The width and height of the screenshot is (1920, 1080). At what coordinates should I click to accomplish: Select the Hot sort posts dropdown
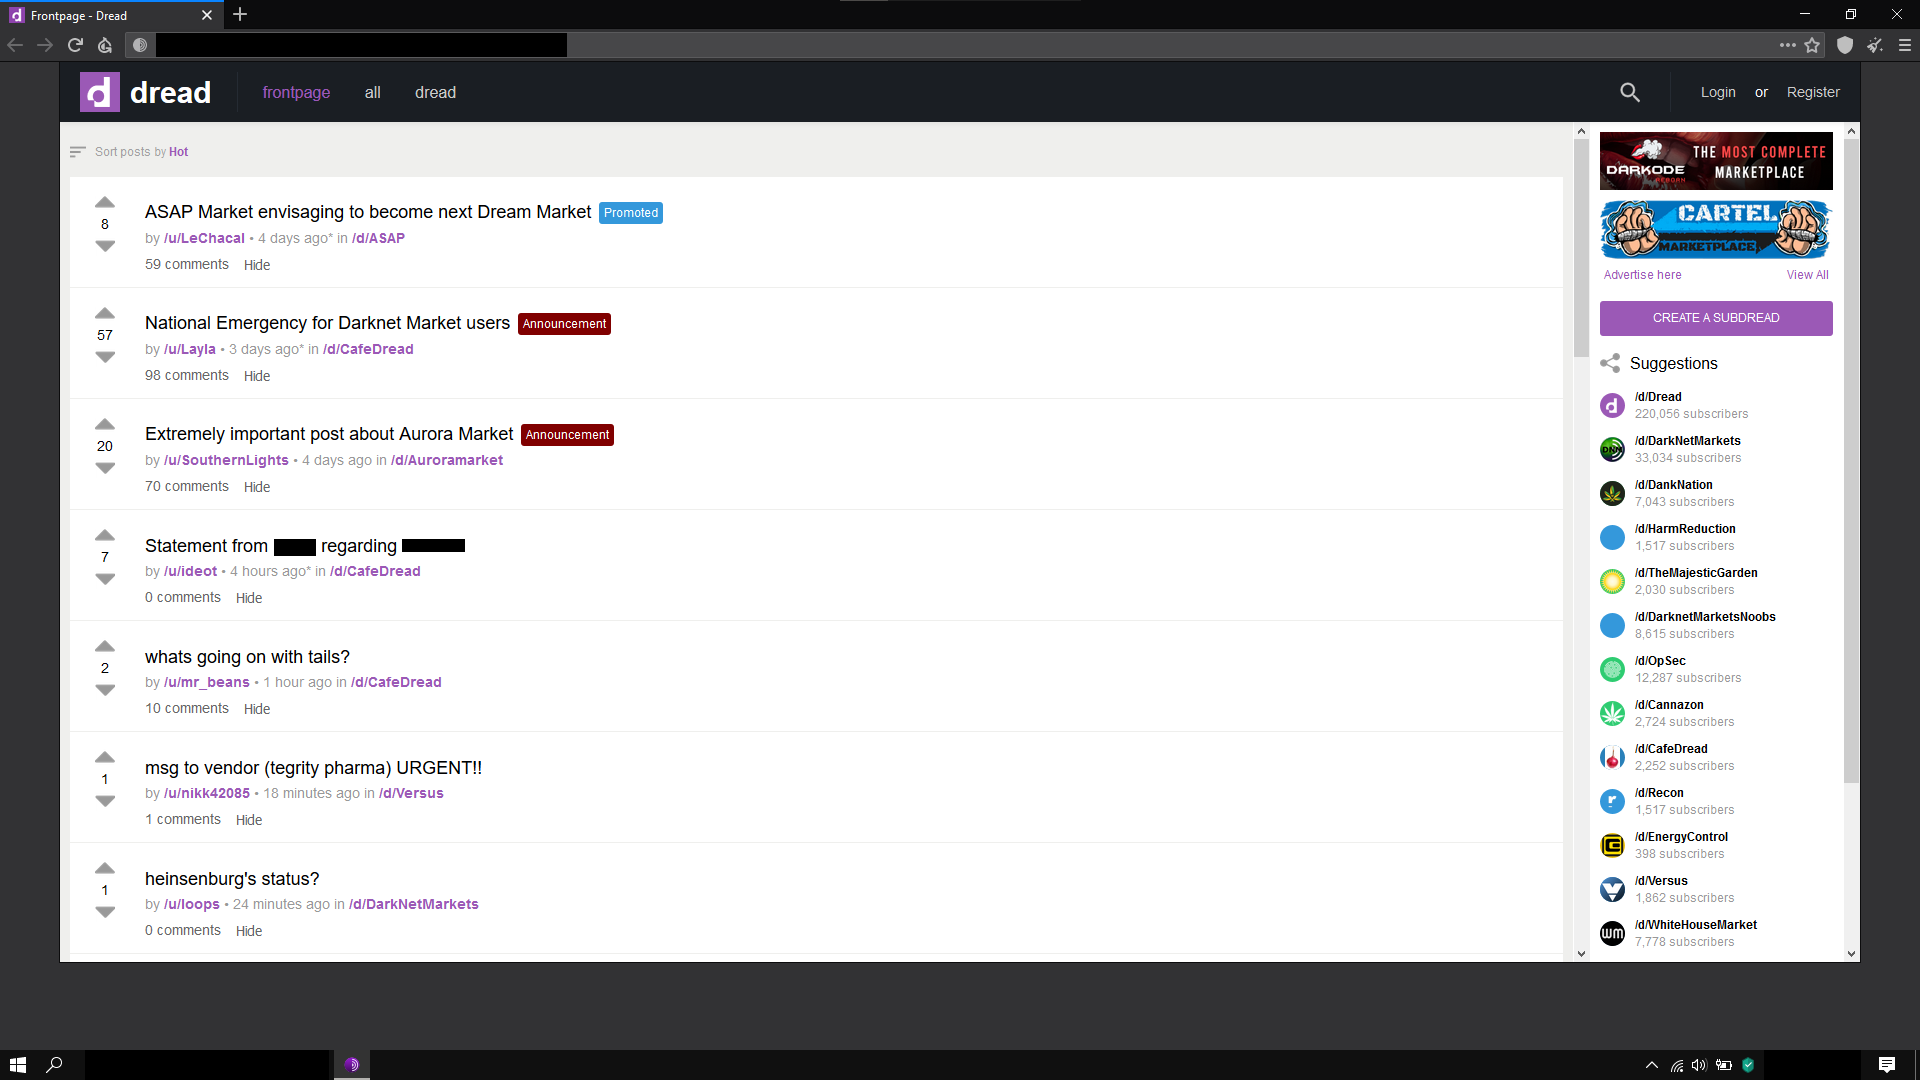pos(178,152)
